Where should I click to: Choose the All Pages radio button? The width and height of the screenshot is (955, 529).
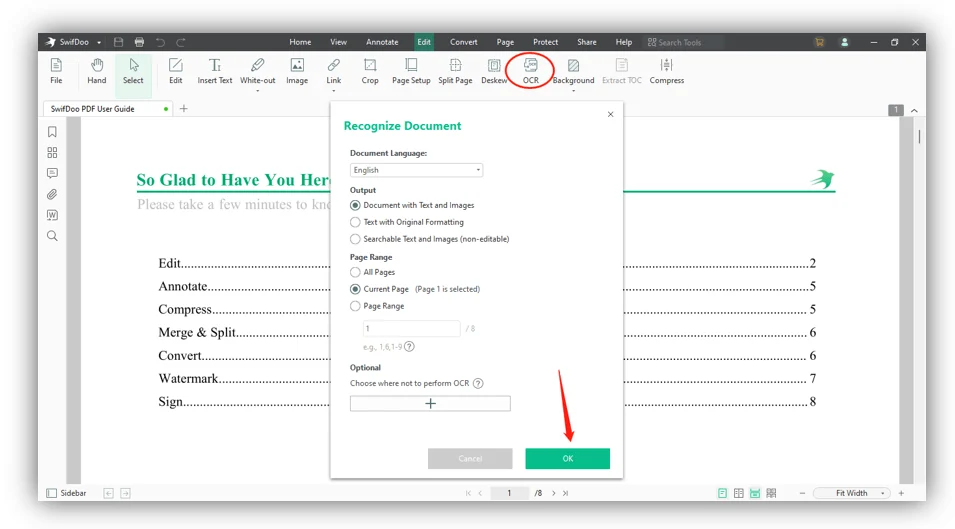coord(355,272)
